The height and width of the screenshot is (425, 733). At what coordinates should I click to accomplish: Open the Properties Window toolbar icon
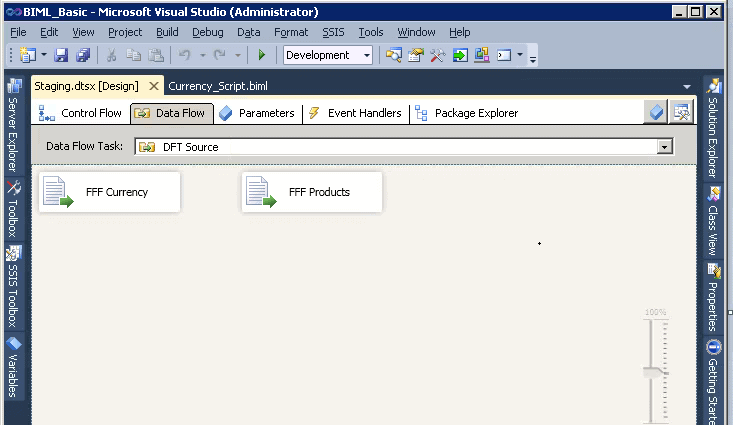coord(416,55)
